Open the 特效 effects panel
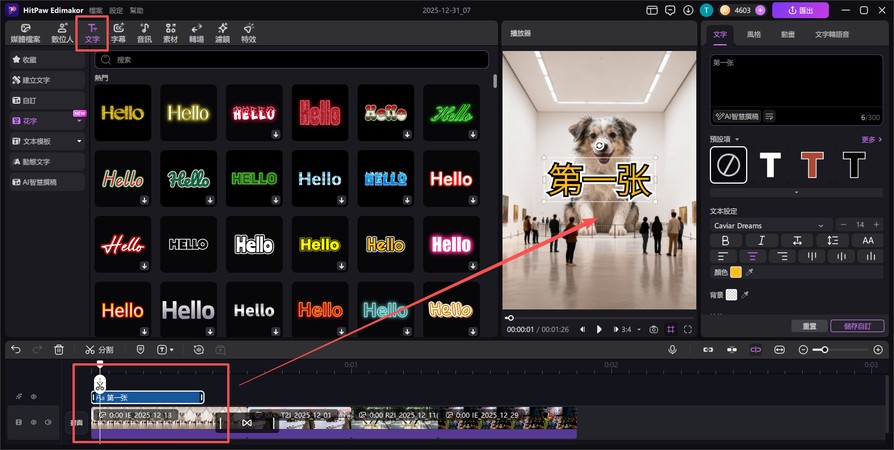 249,34
